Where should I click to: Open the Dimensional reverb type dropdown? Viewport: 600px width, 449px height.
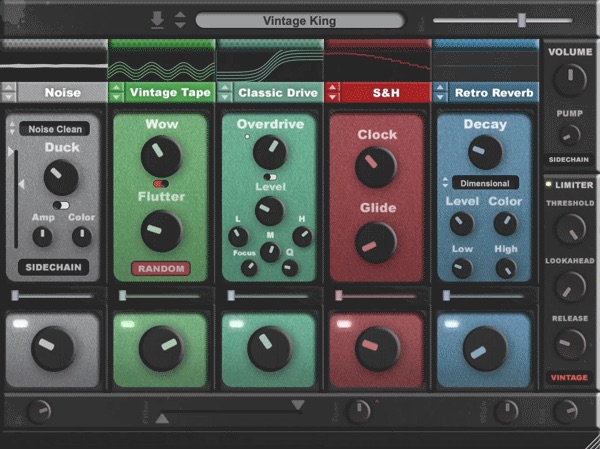click(x=485, y=183)
